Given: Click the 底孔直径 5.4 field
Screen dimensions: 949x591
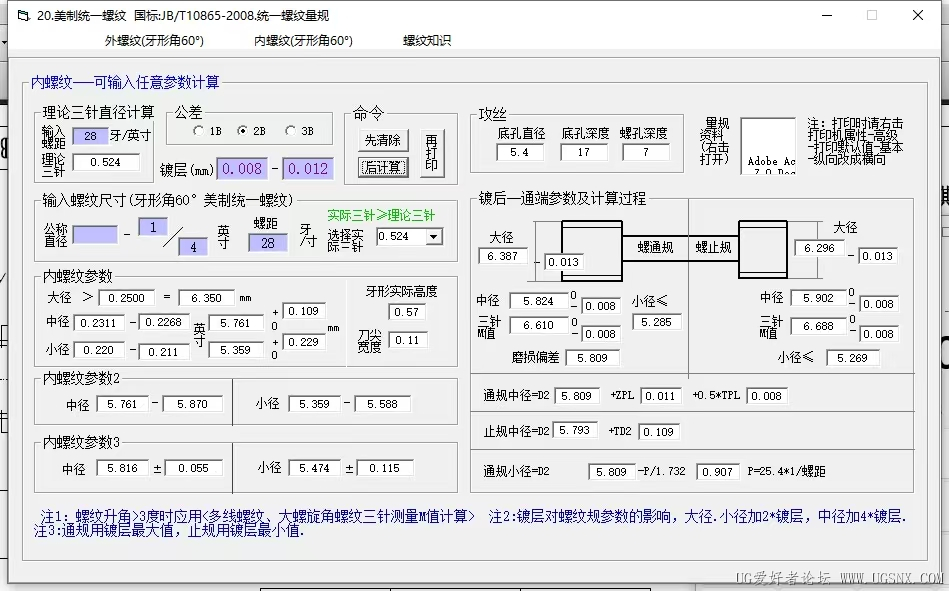Looking at the screenshot, I should pos(519,152).
